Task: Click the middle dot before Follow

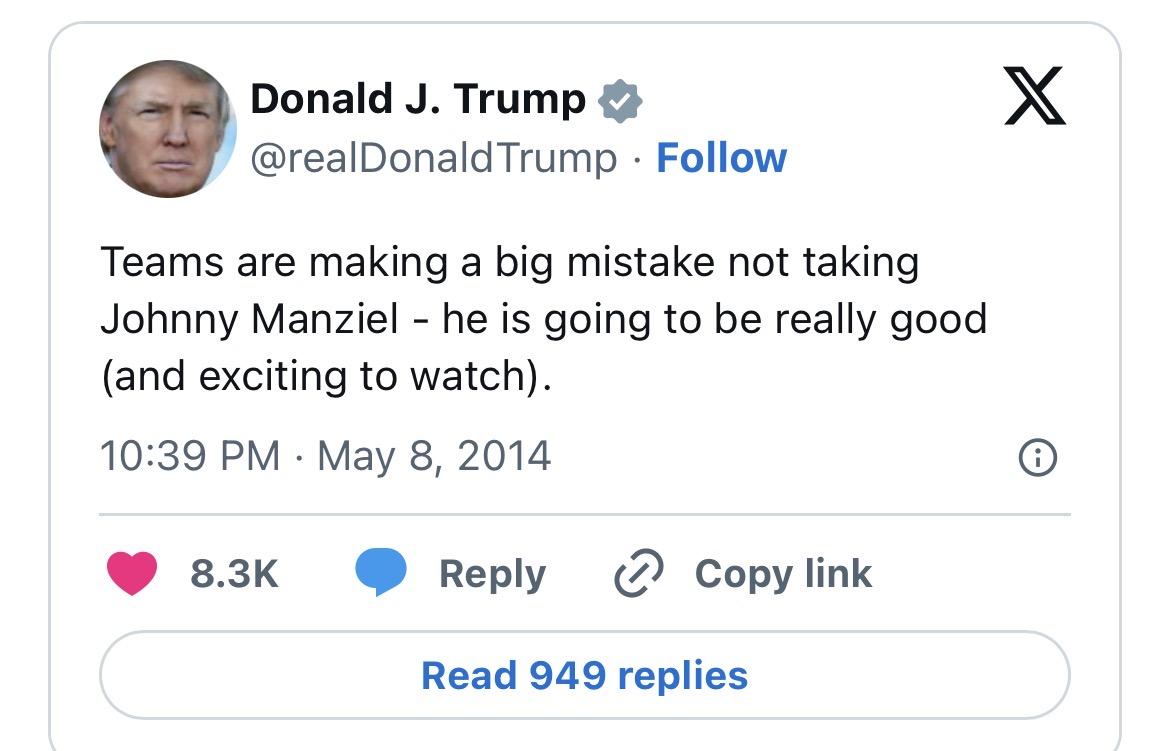Action: point(637,159)
